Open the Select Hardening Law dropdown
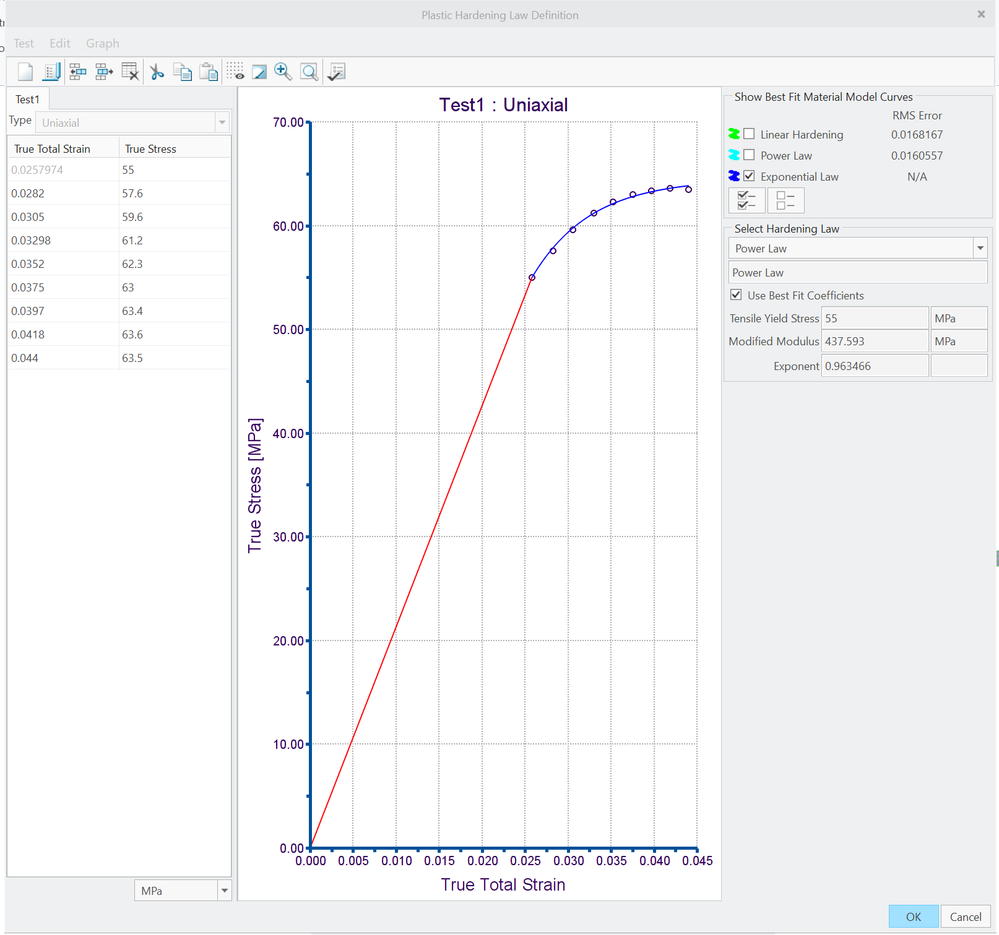 tap(980, 248)
